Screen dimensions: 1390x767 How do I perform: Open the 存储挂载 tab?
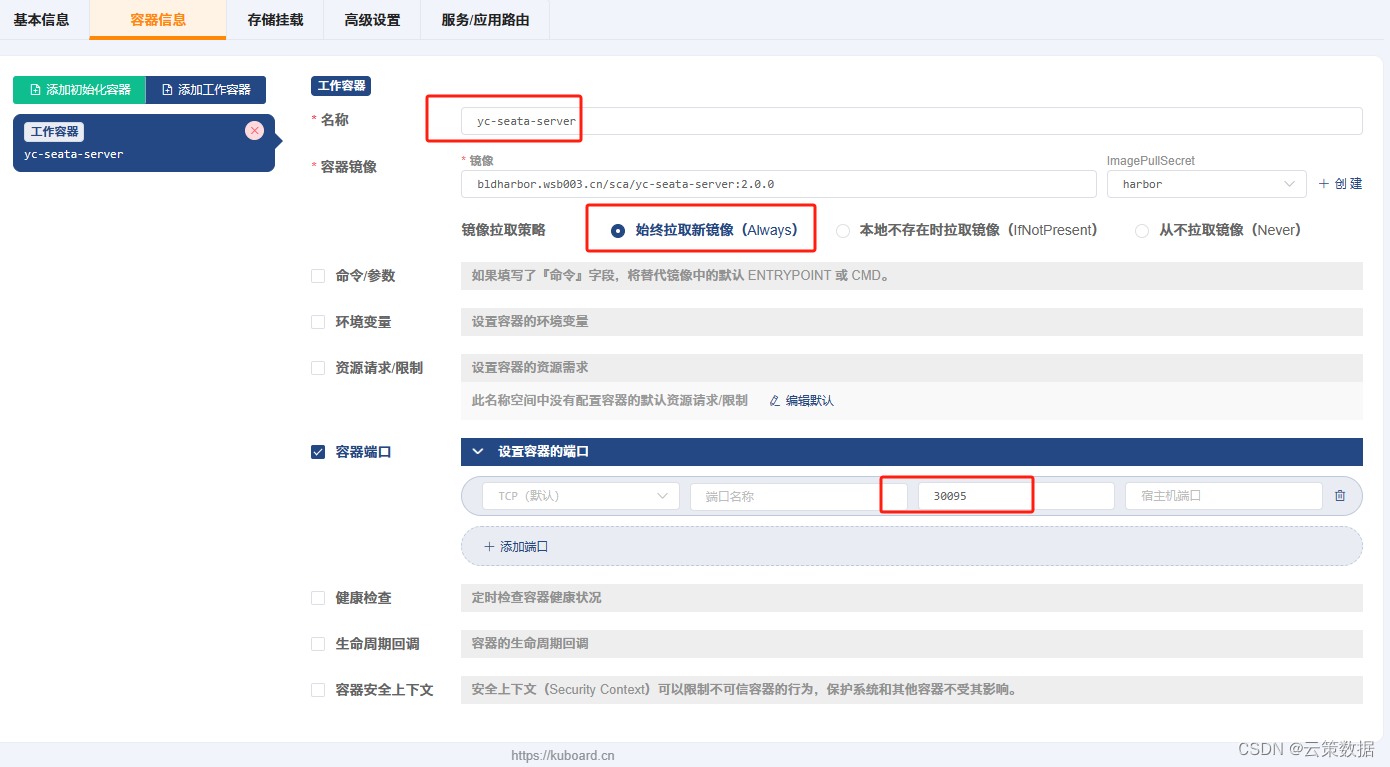pyautogui.click(x=275, y=20)
